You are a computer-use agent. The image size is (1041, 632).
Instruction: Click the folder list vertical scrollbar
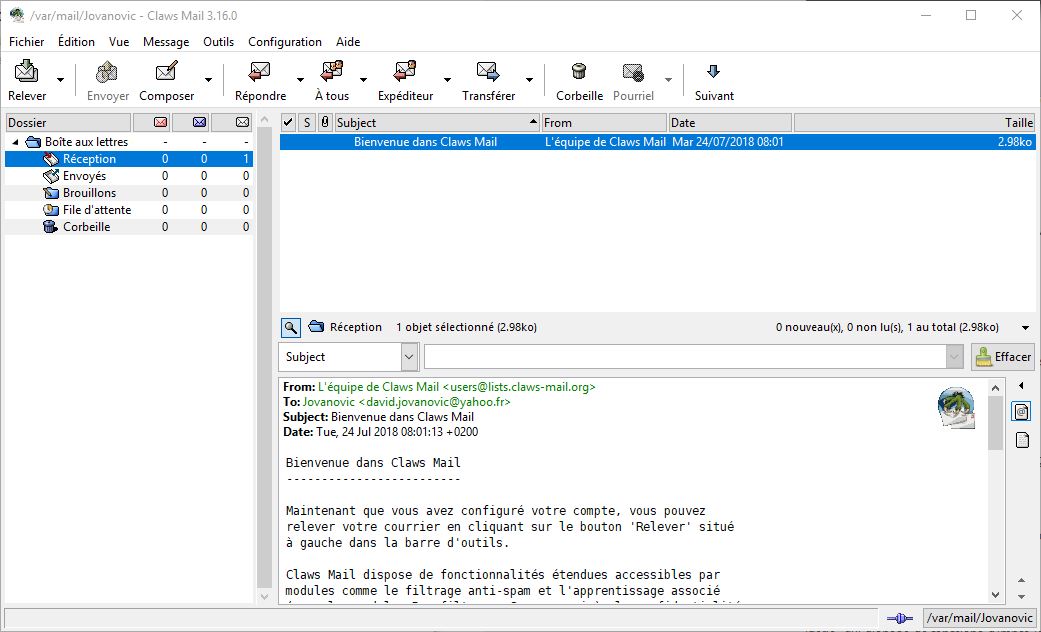(x=264, y=358)
